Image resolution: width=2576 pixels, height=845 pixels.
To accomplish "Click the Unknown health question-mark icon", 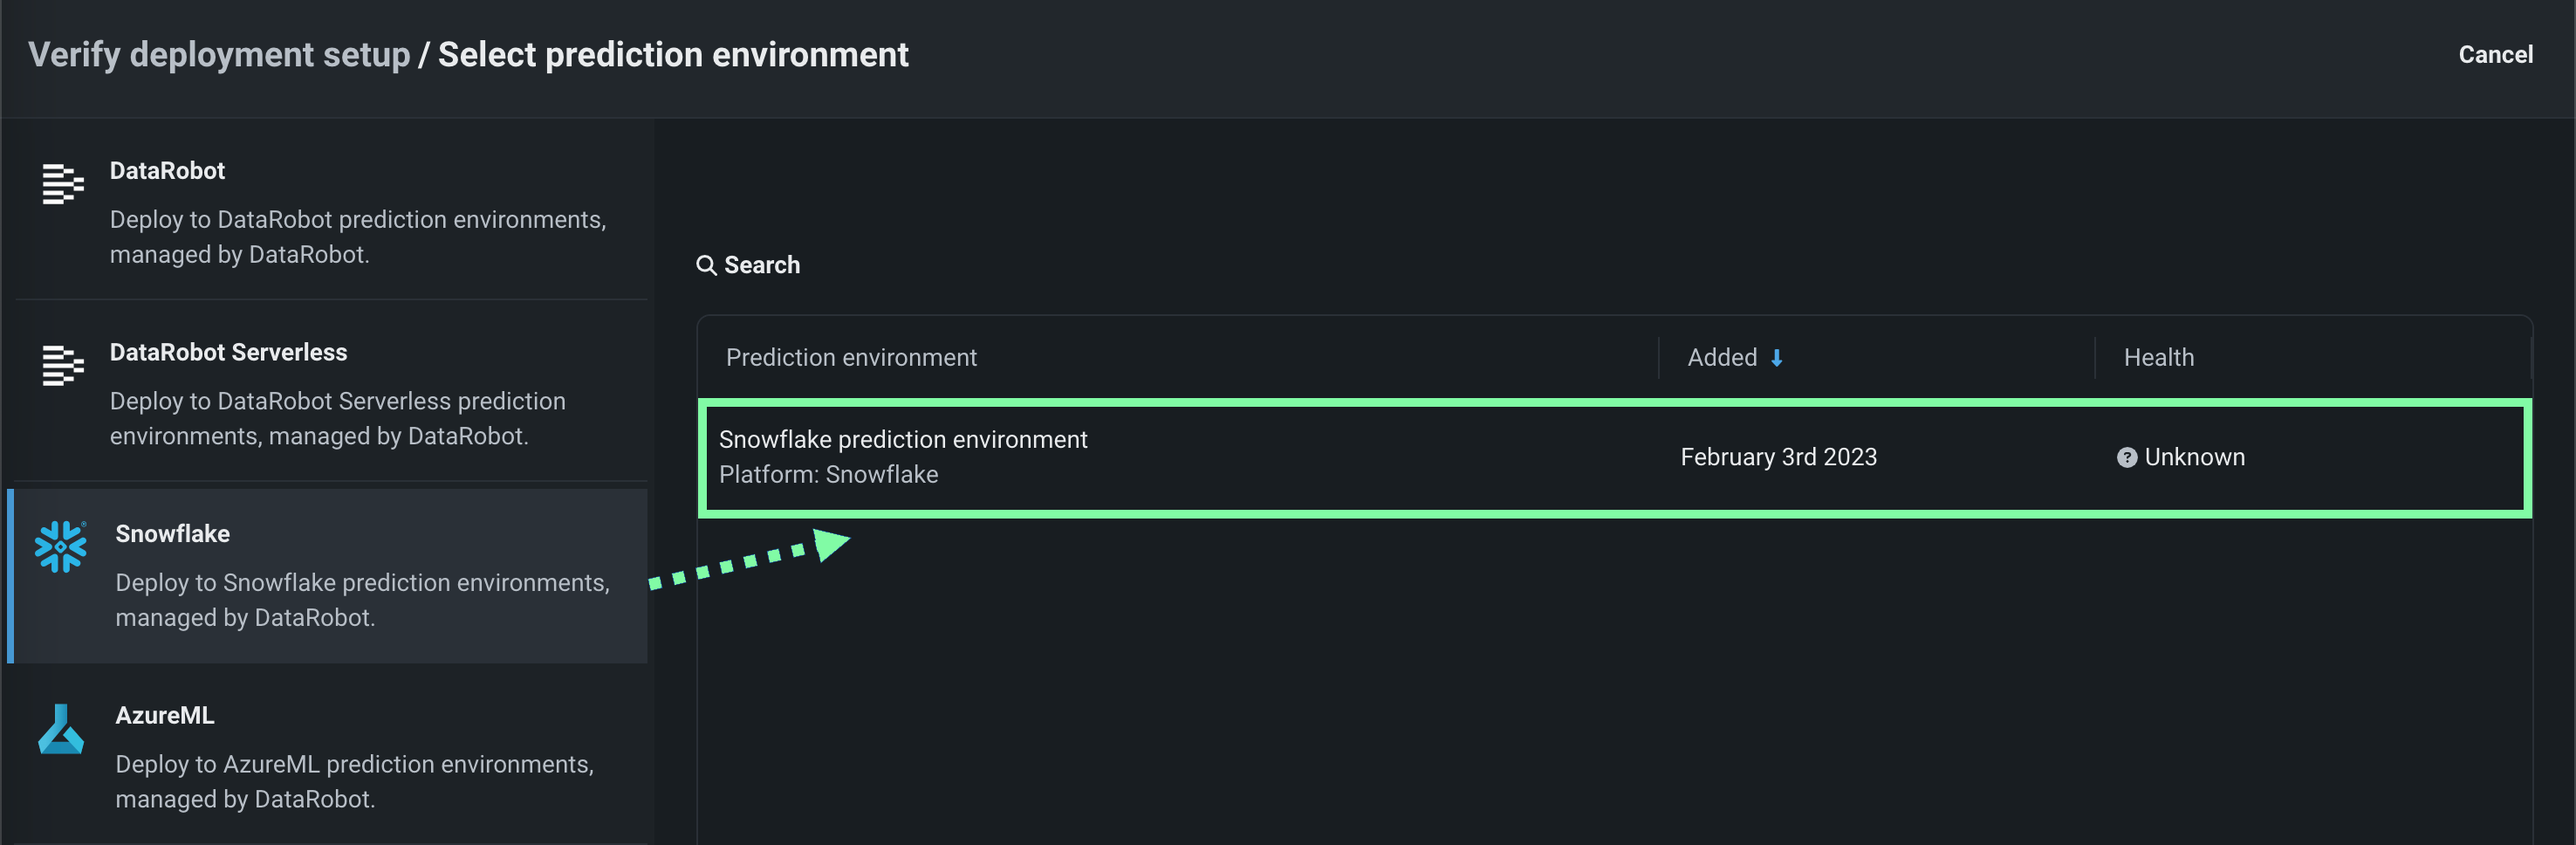I will pos(2126,457).
